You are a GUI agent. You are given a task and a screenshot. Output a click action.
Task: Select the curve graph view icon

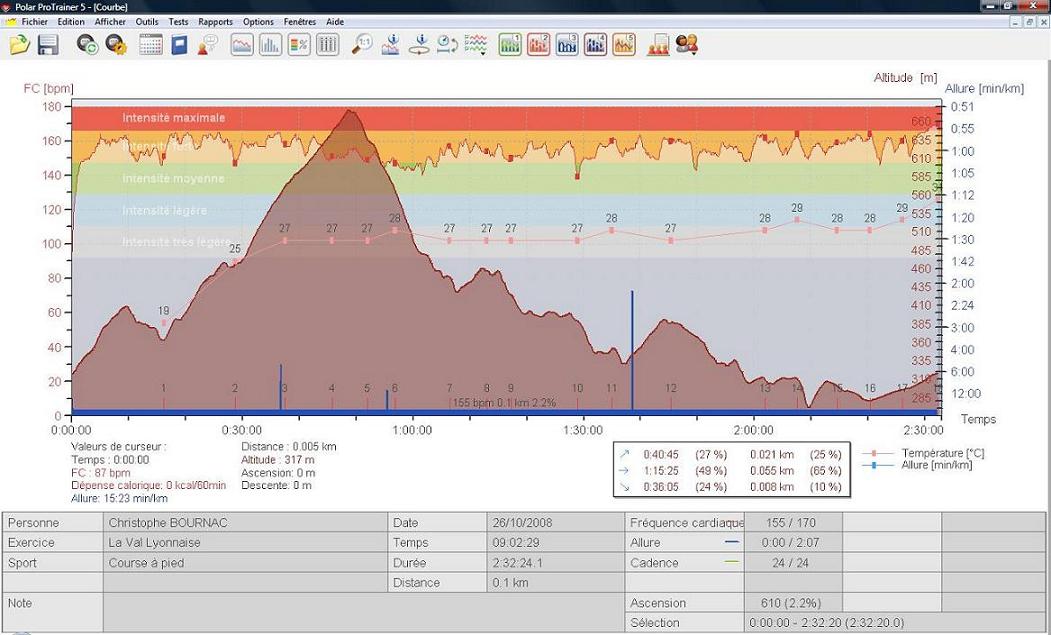[242, 45]
